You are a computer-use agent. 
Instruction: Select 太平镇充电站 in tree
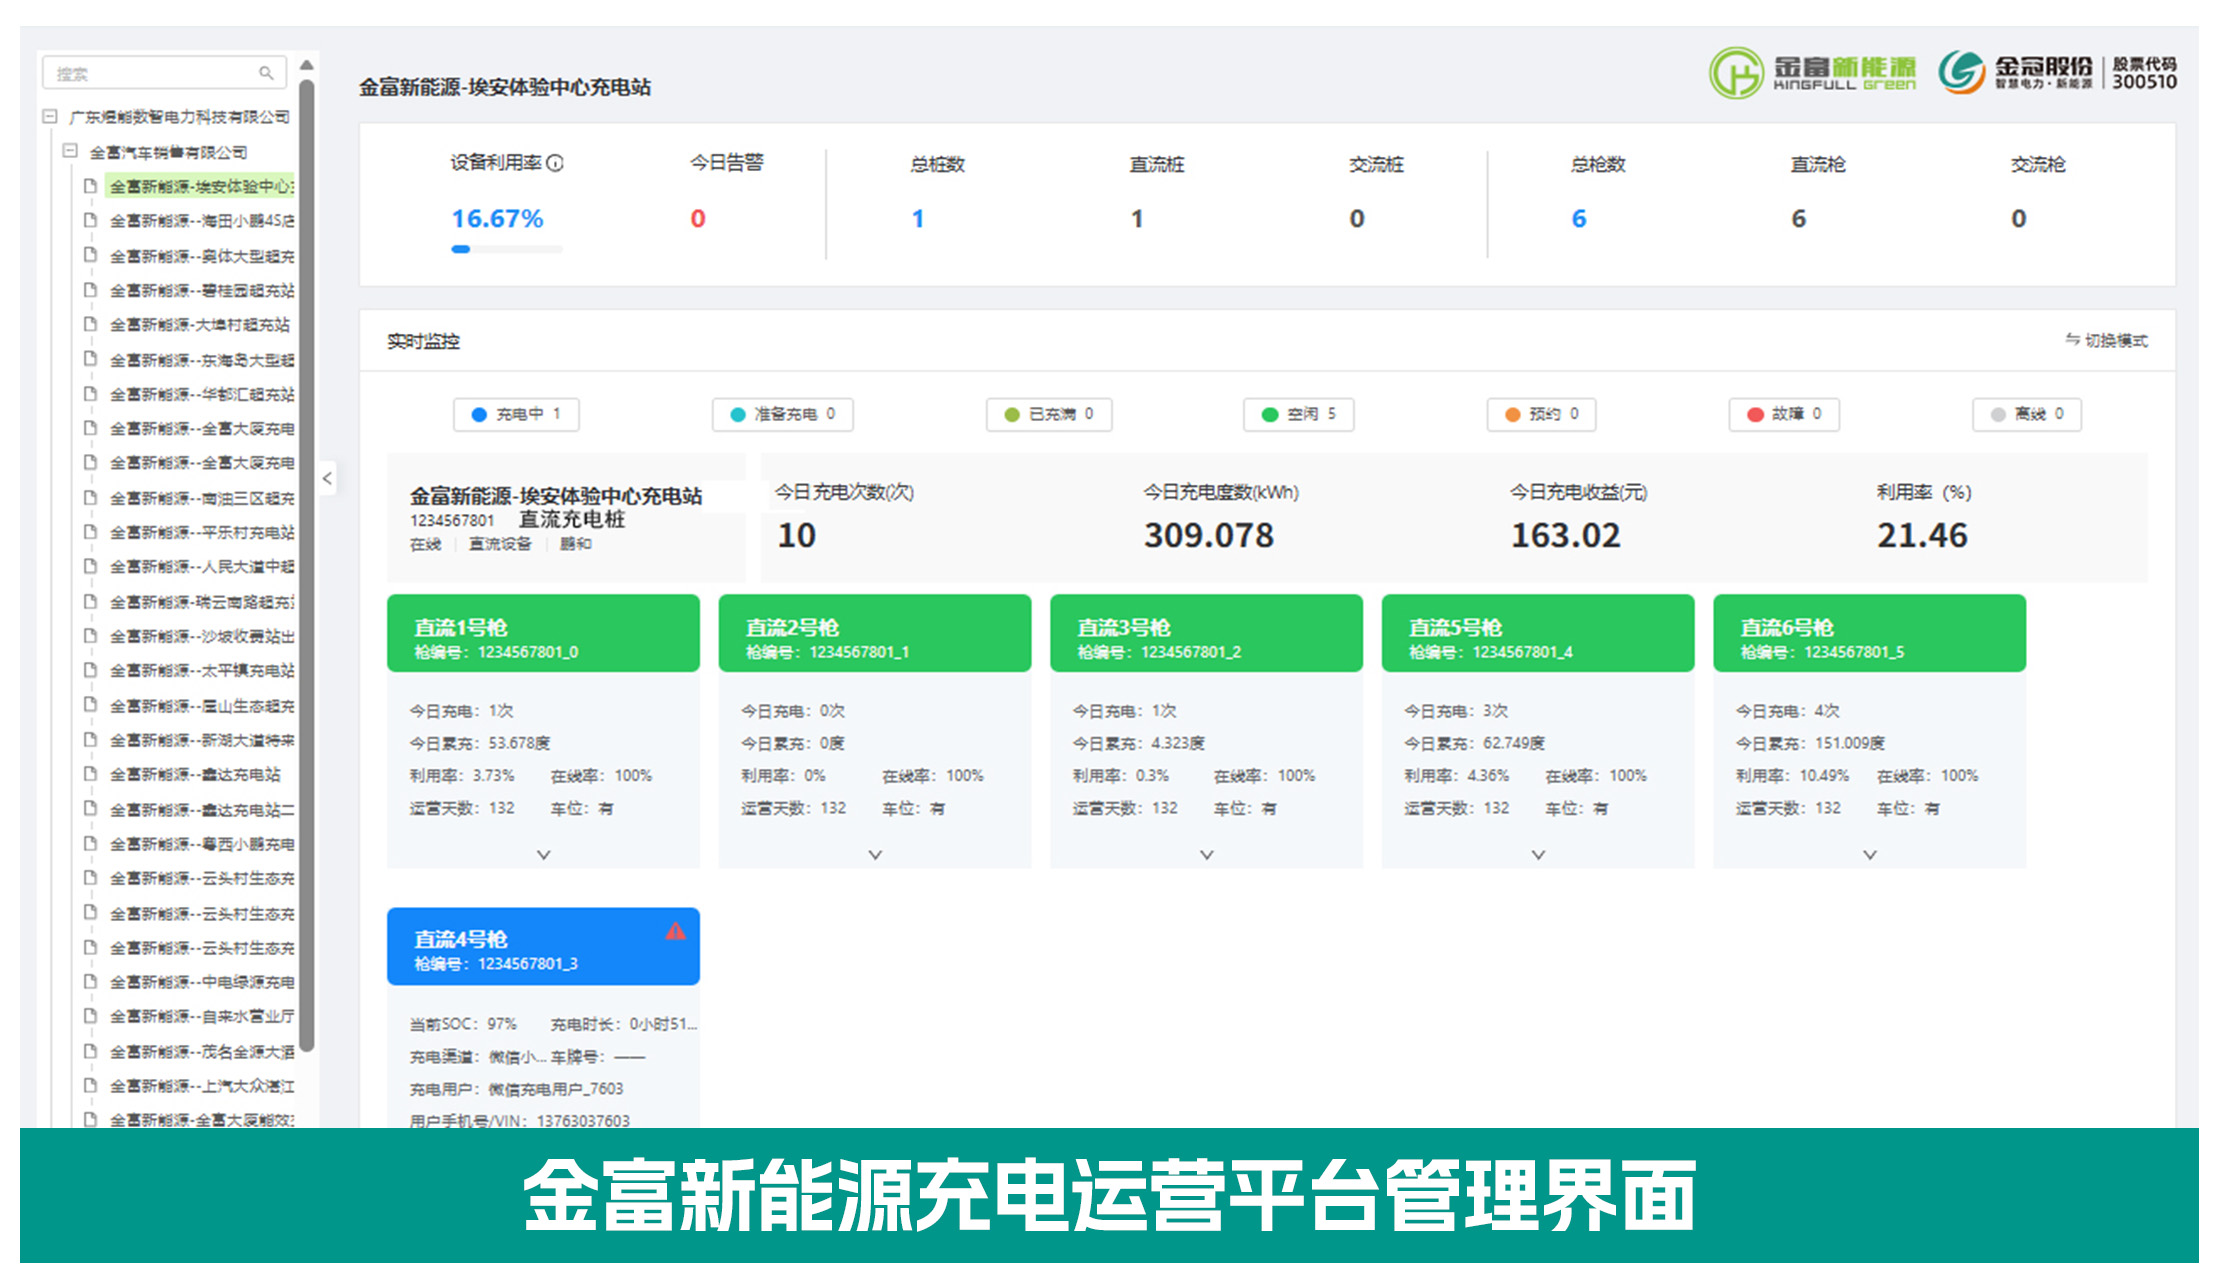tap(201, 670)
